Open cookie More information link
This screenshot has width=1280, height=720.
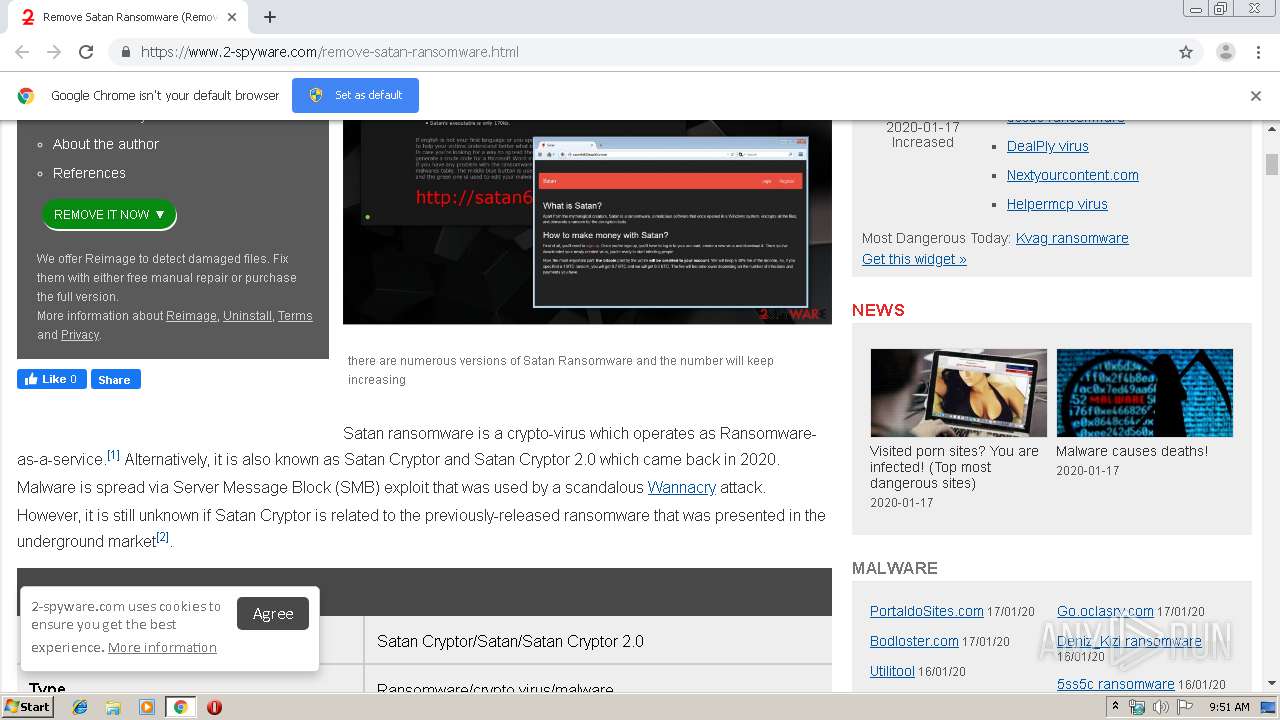(x=162, y=647)
